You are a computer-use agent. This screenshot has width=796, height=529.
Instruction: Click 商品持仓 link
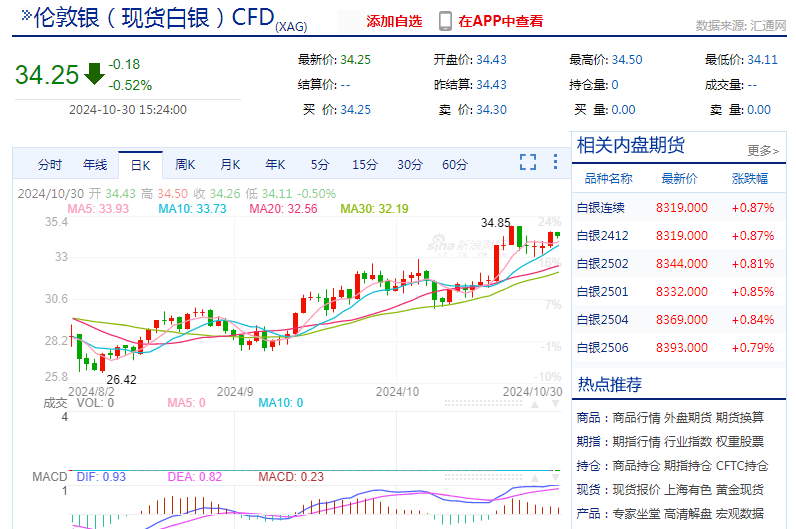(x=636, y=466)
